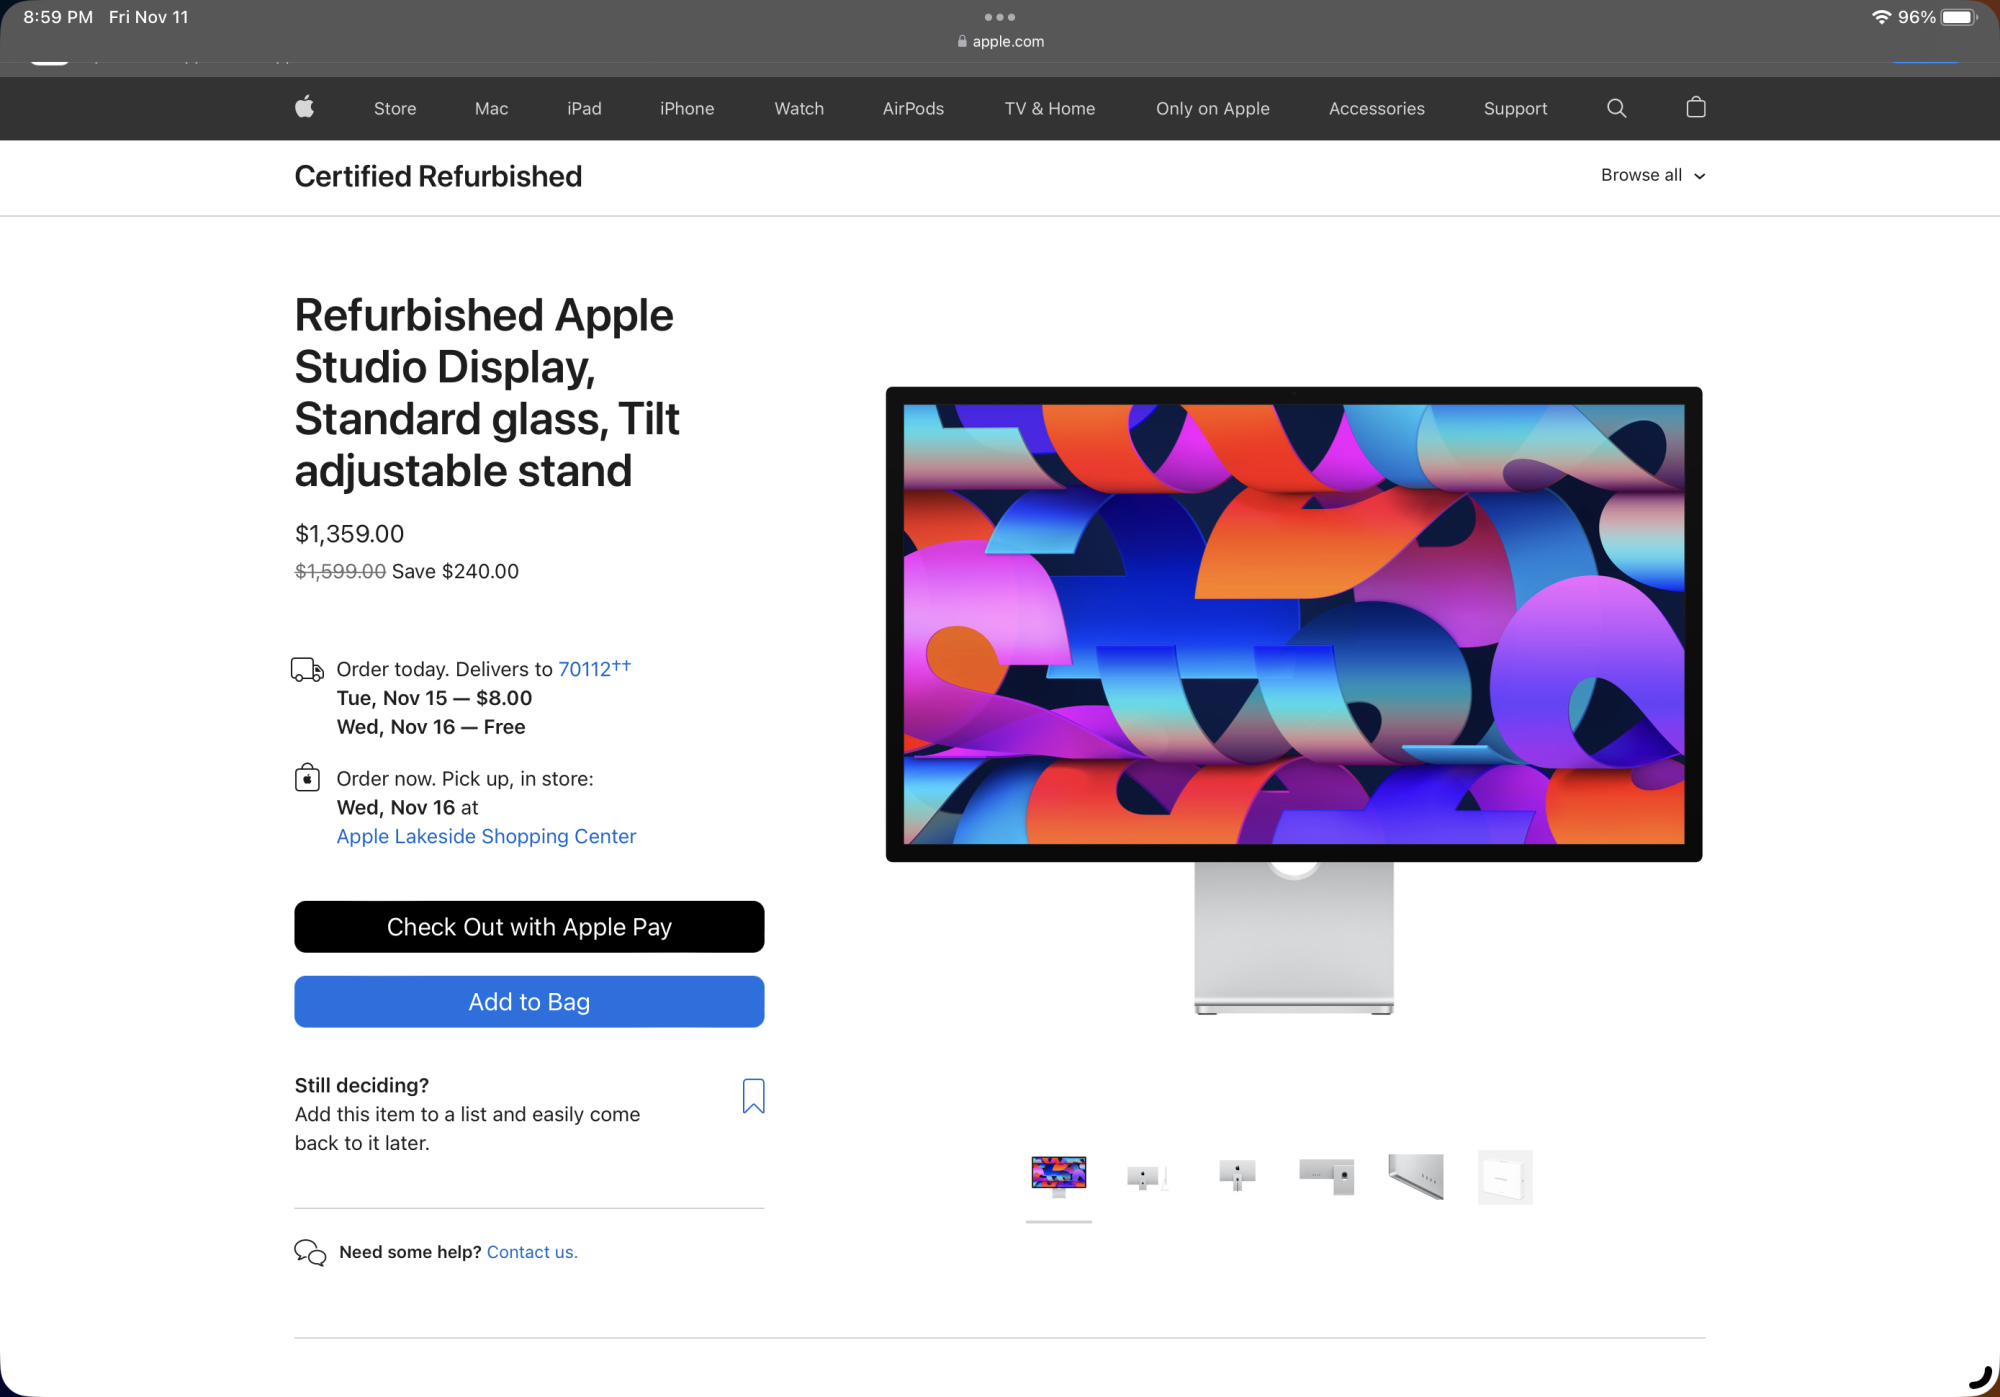The width and height of the screenshot is (2000, 1397).
Task: Save item with the bookmark icon
Action: coord(753,1096)
